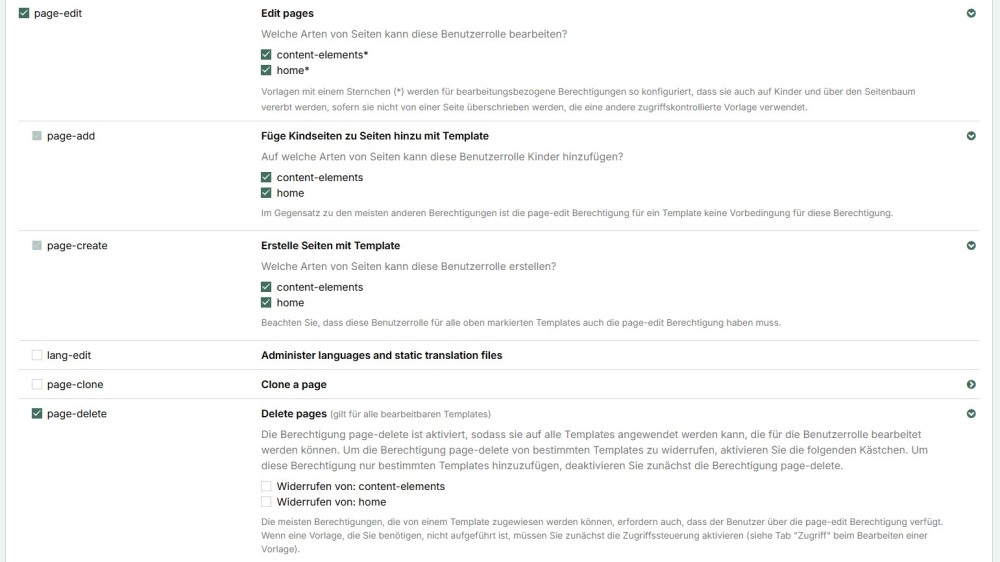Toggle the page-create permission checkbox
Screen dimensions: 1000x562
(x=37, y=246)
